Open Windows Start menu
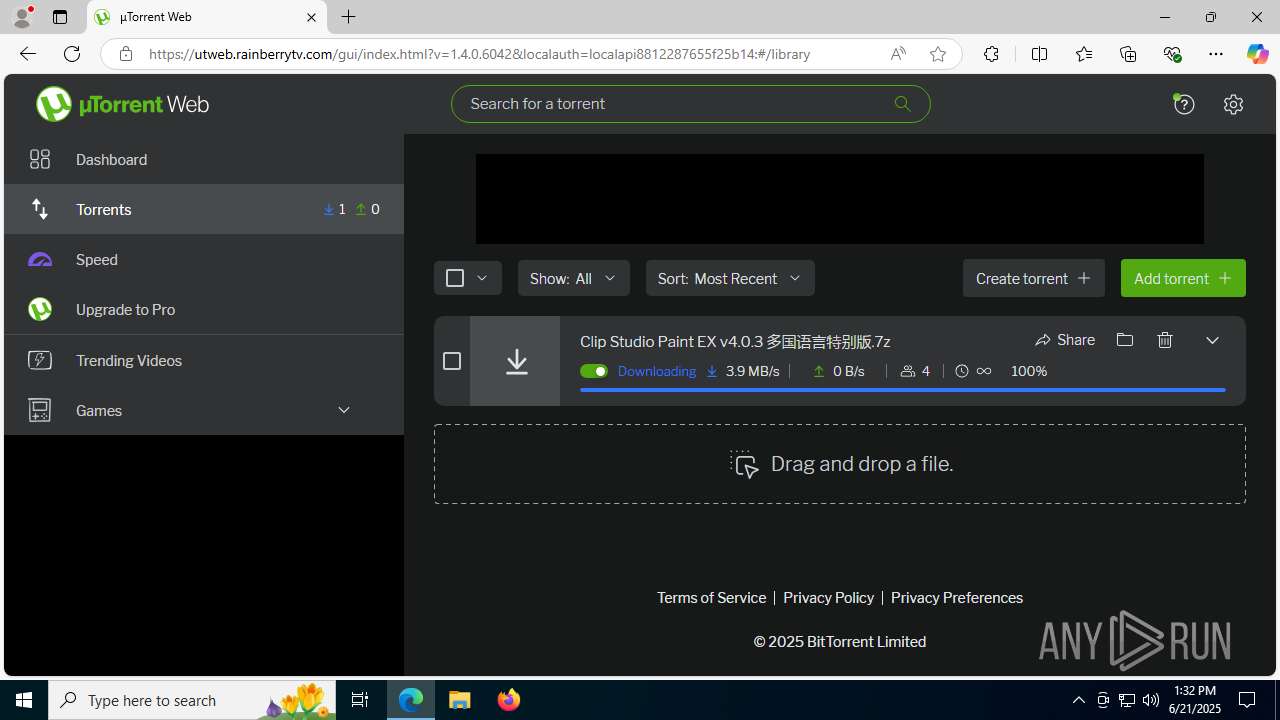The height and width of the screenshot is (720, 1280). pos(24,700)
